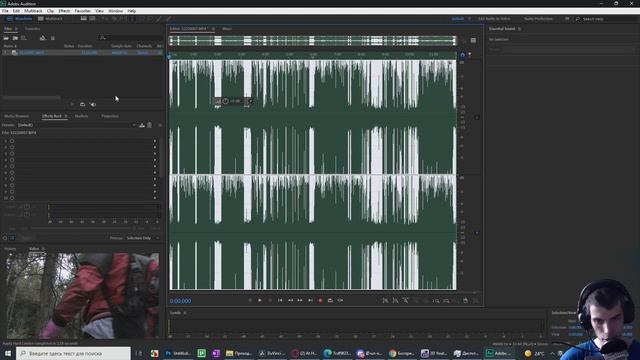The image size is (640, 360).
Task: Click Insert into Multitrack icon in Files panel
Action: point(43,38)
